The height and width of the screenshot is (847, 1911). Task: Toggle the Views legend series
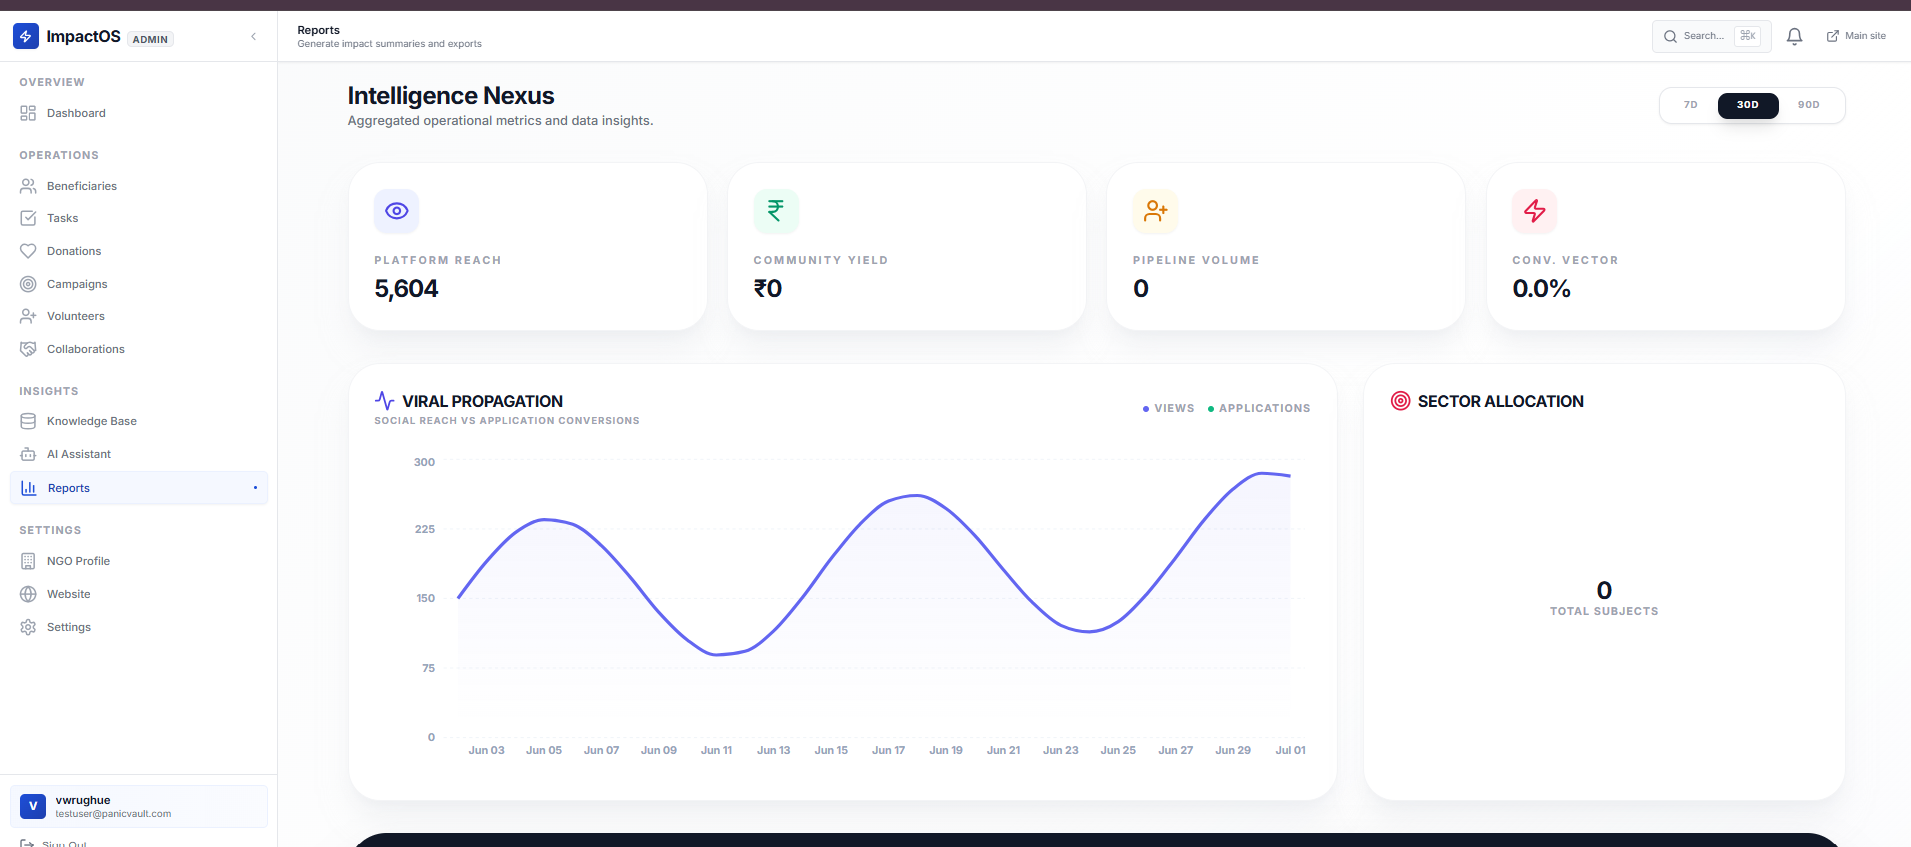point(1168,408)
